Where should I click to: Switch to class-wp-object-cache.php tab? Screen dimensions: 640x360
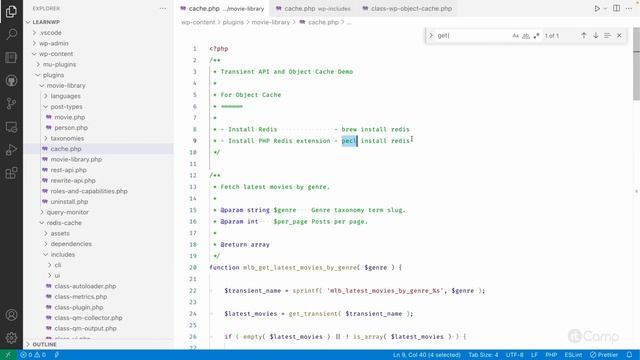tap(407, 8)
